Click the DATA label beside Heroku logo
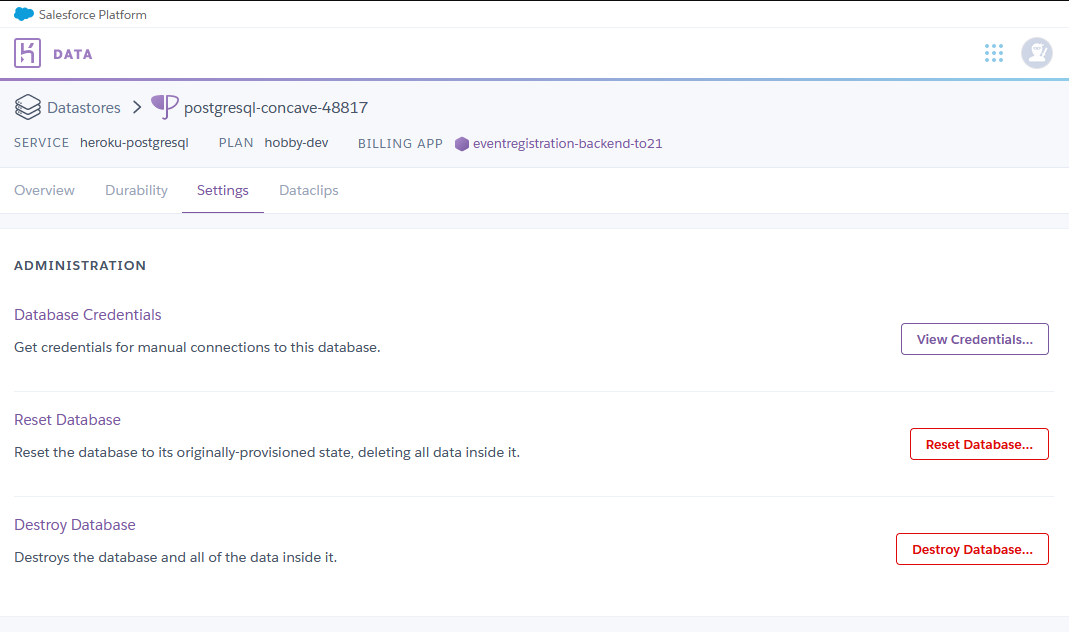1069x636 pixels. pyautogui.click(x=73, y=54)
